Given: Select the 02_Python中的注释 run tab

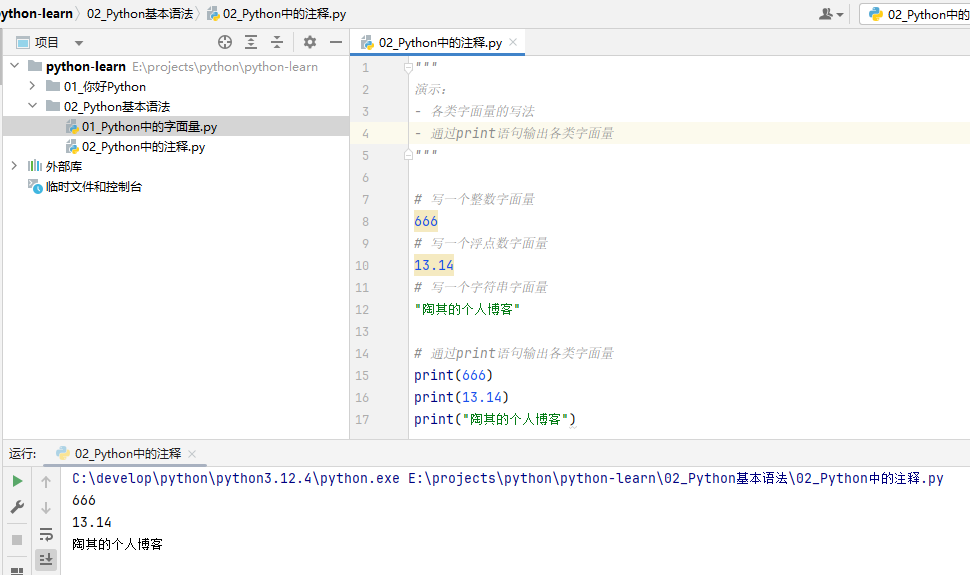Looking at the screenshot, I should point(127,453).
